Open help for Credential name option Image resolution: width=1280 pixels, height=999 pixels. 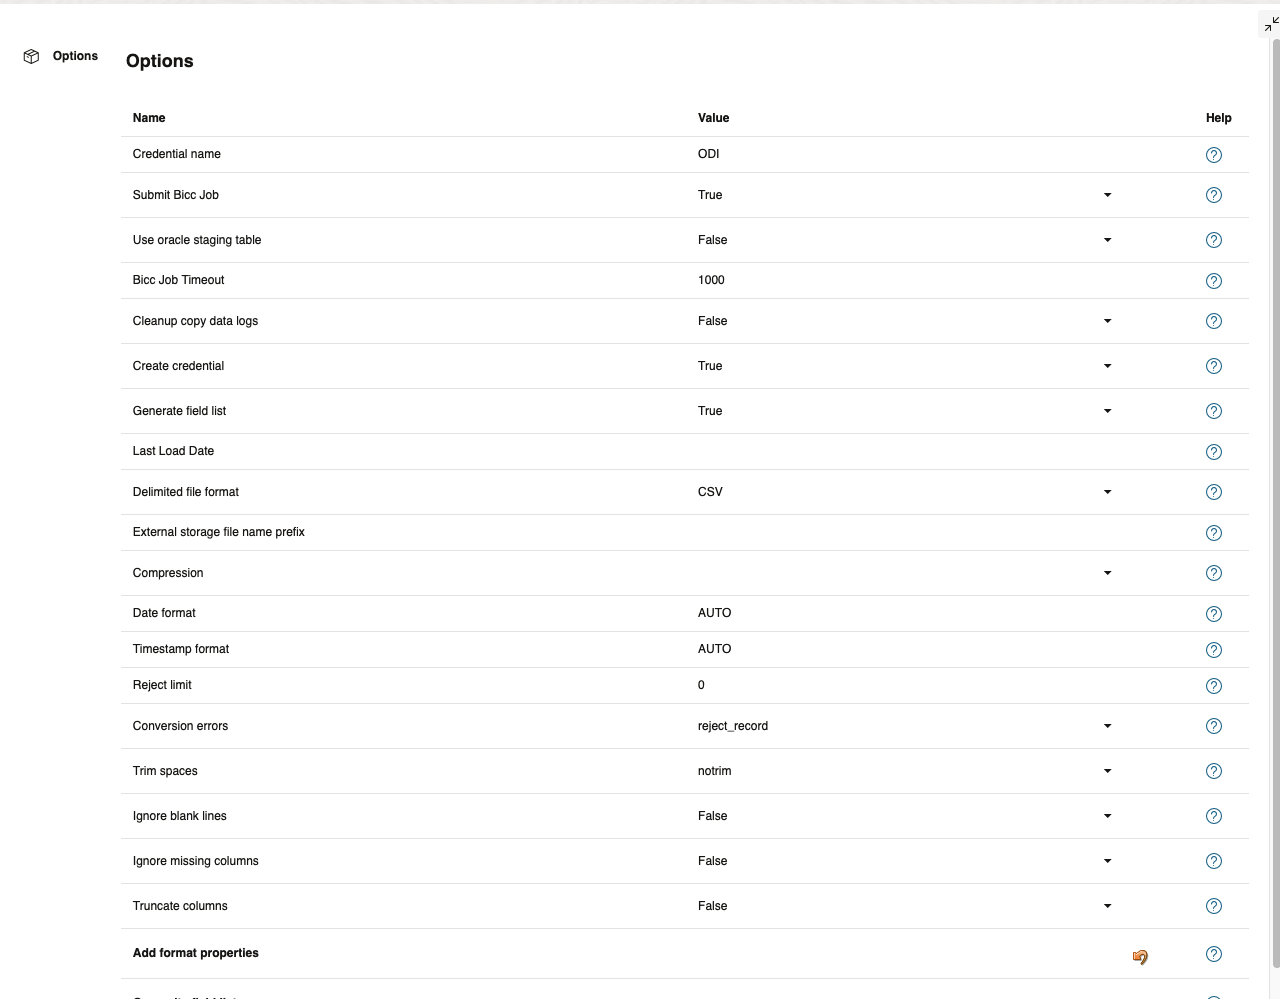pyautogui.click(x=1213, y=155)
